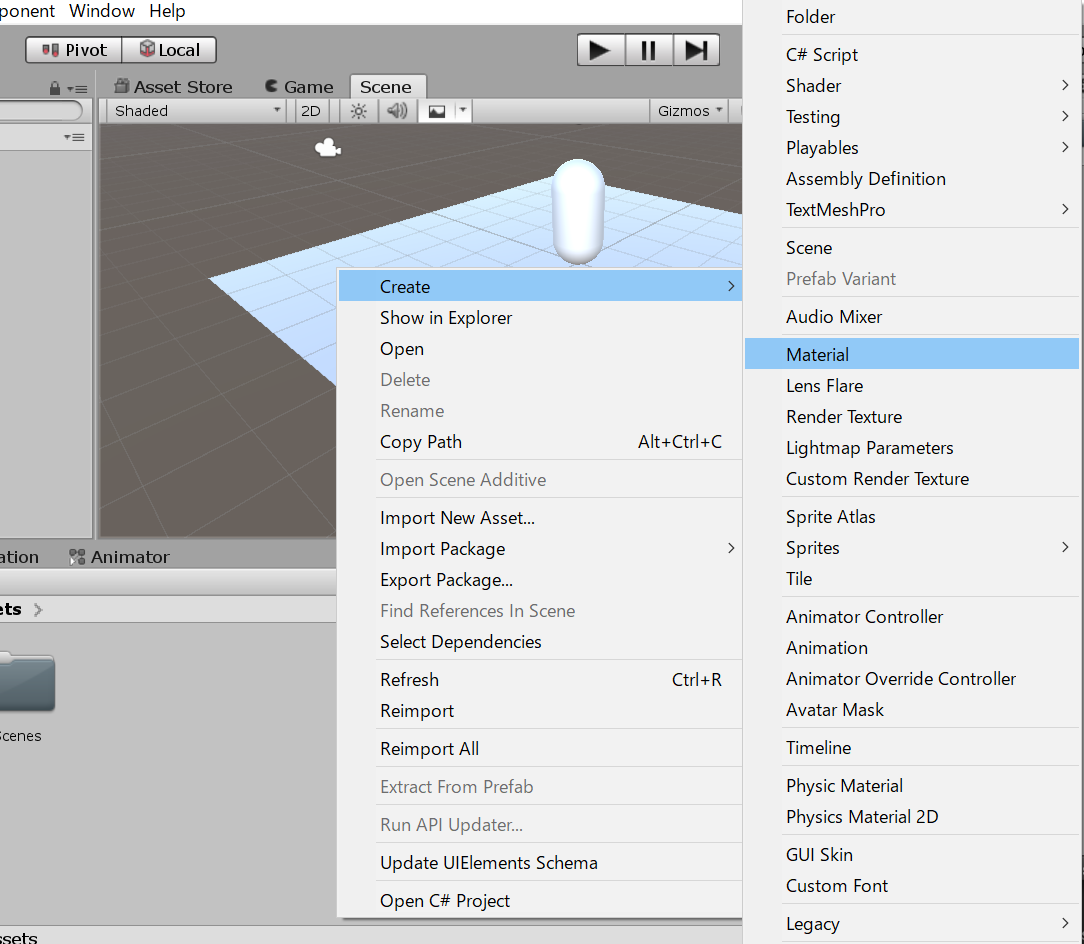The height and width of the screenshot is (944, 1084).
Task: Create an Animator Controller
Action: coord(912,616)
